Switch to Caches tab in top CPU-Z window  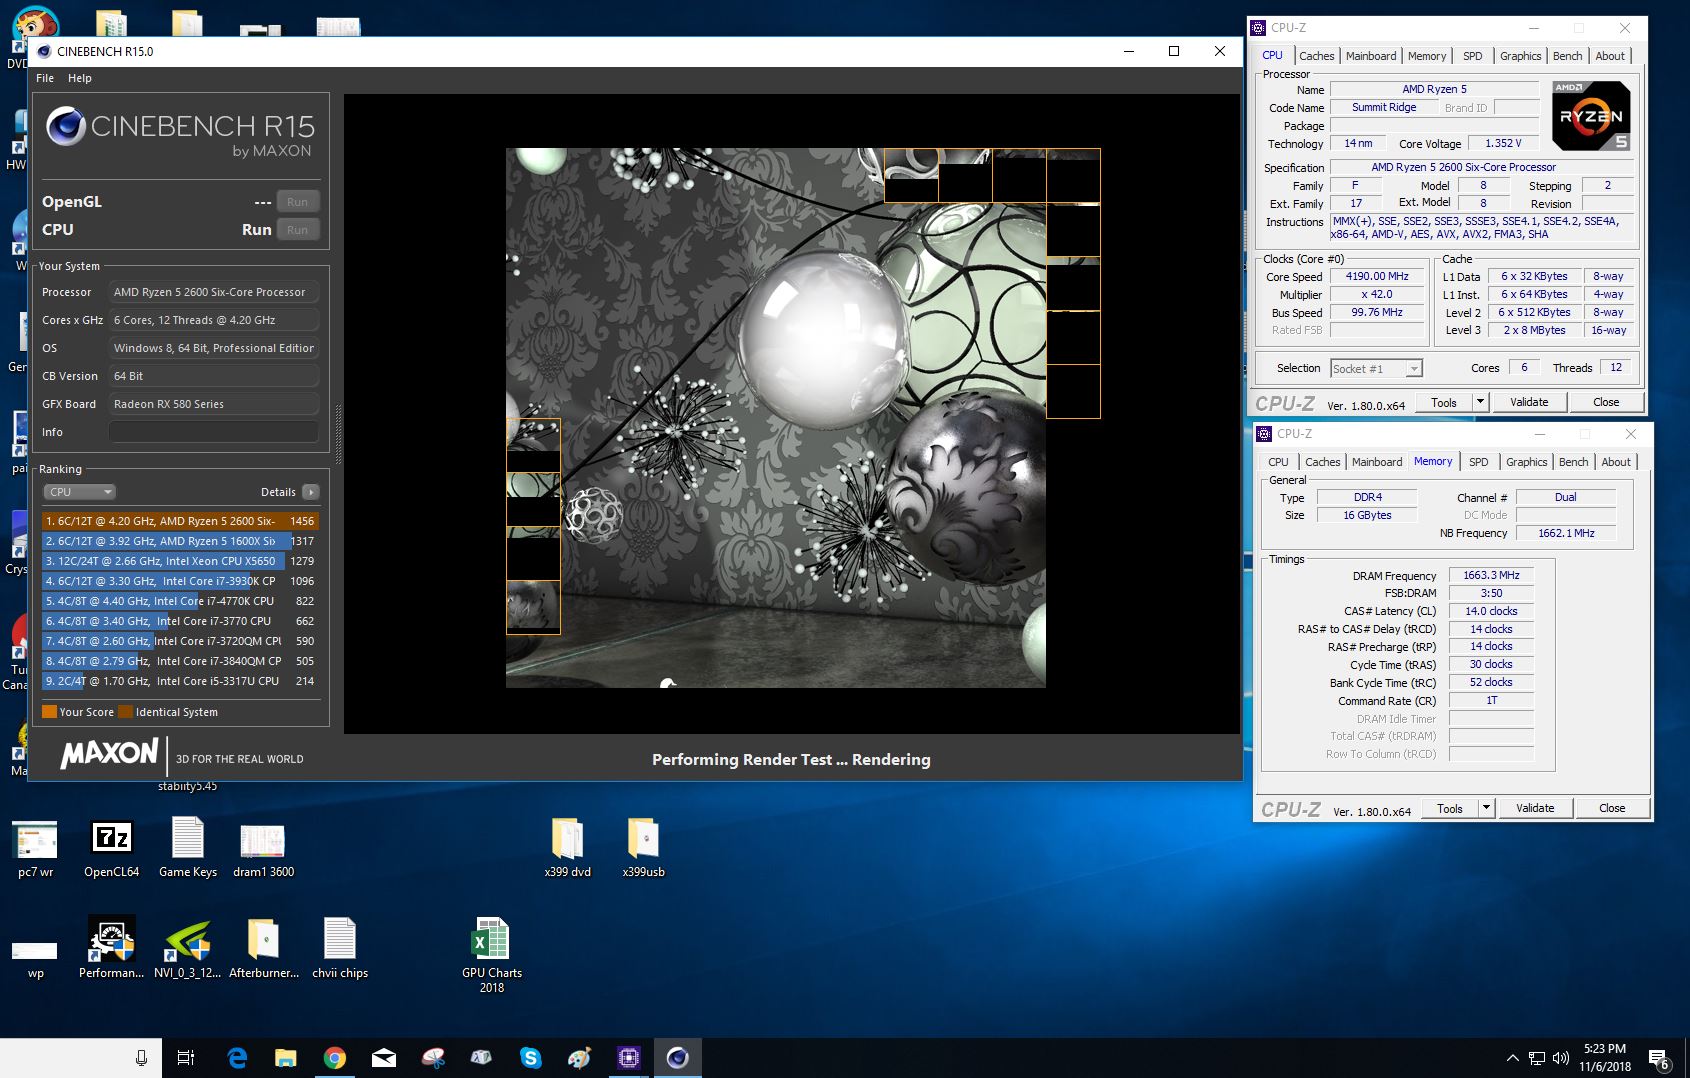coord(1316,56)
